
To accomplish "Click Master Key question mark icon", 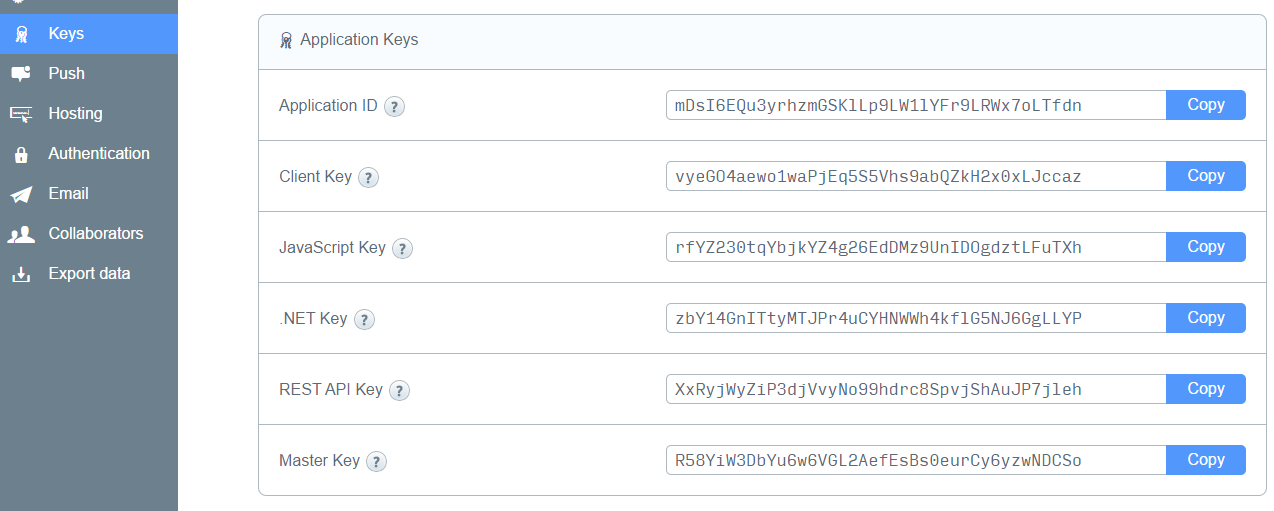I will pyautogui.click(x=376, y=461).
